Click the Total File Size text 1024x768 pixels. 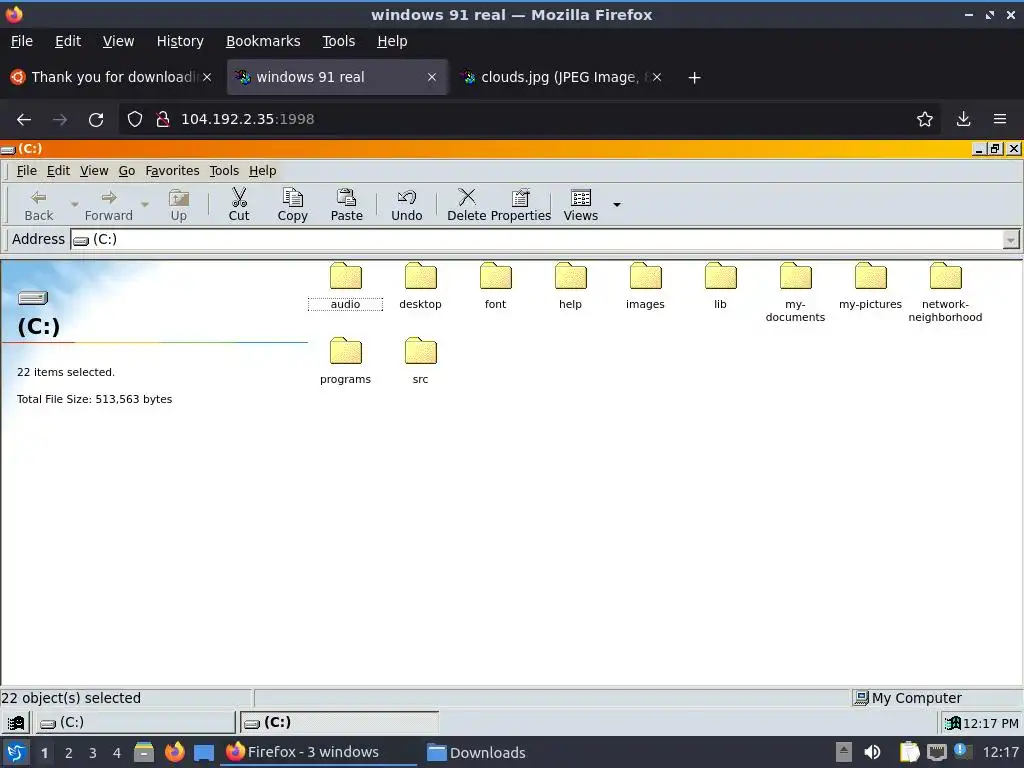[x=95, y=399]
